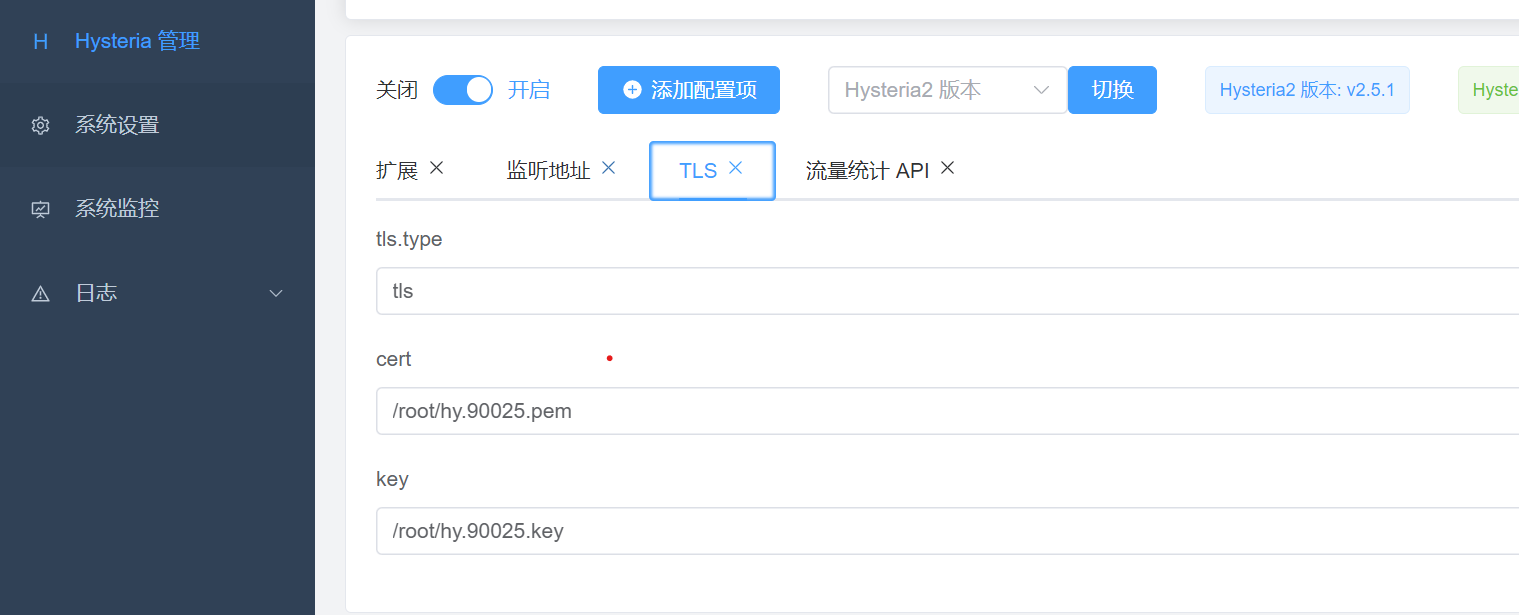Screen dimensions: 1519x615
Task: Click the 添加配置项 button
Action: 688,90
